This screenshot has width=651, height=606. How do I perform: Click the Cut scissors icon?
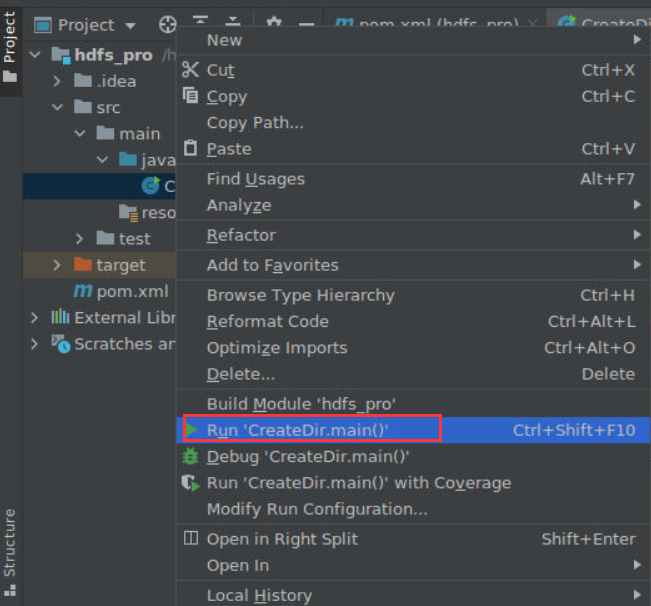tap(191, 70)
